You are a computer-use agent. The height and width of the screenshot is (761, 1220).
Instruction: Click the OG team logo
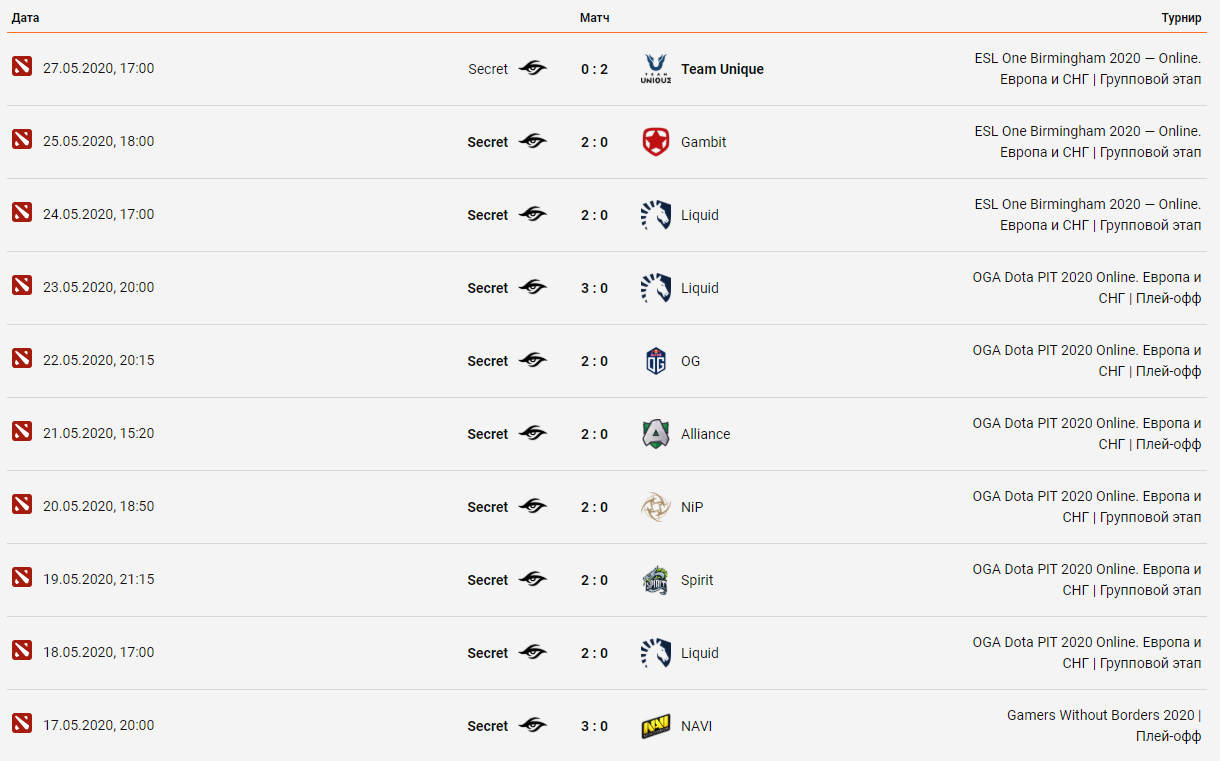coord(656,361)
